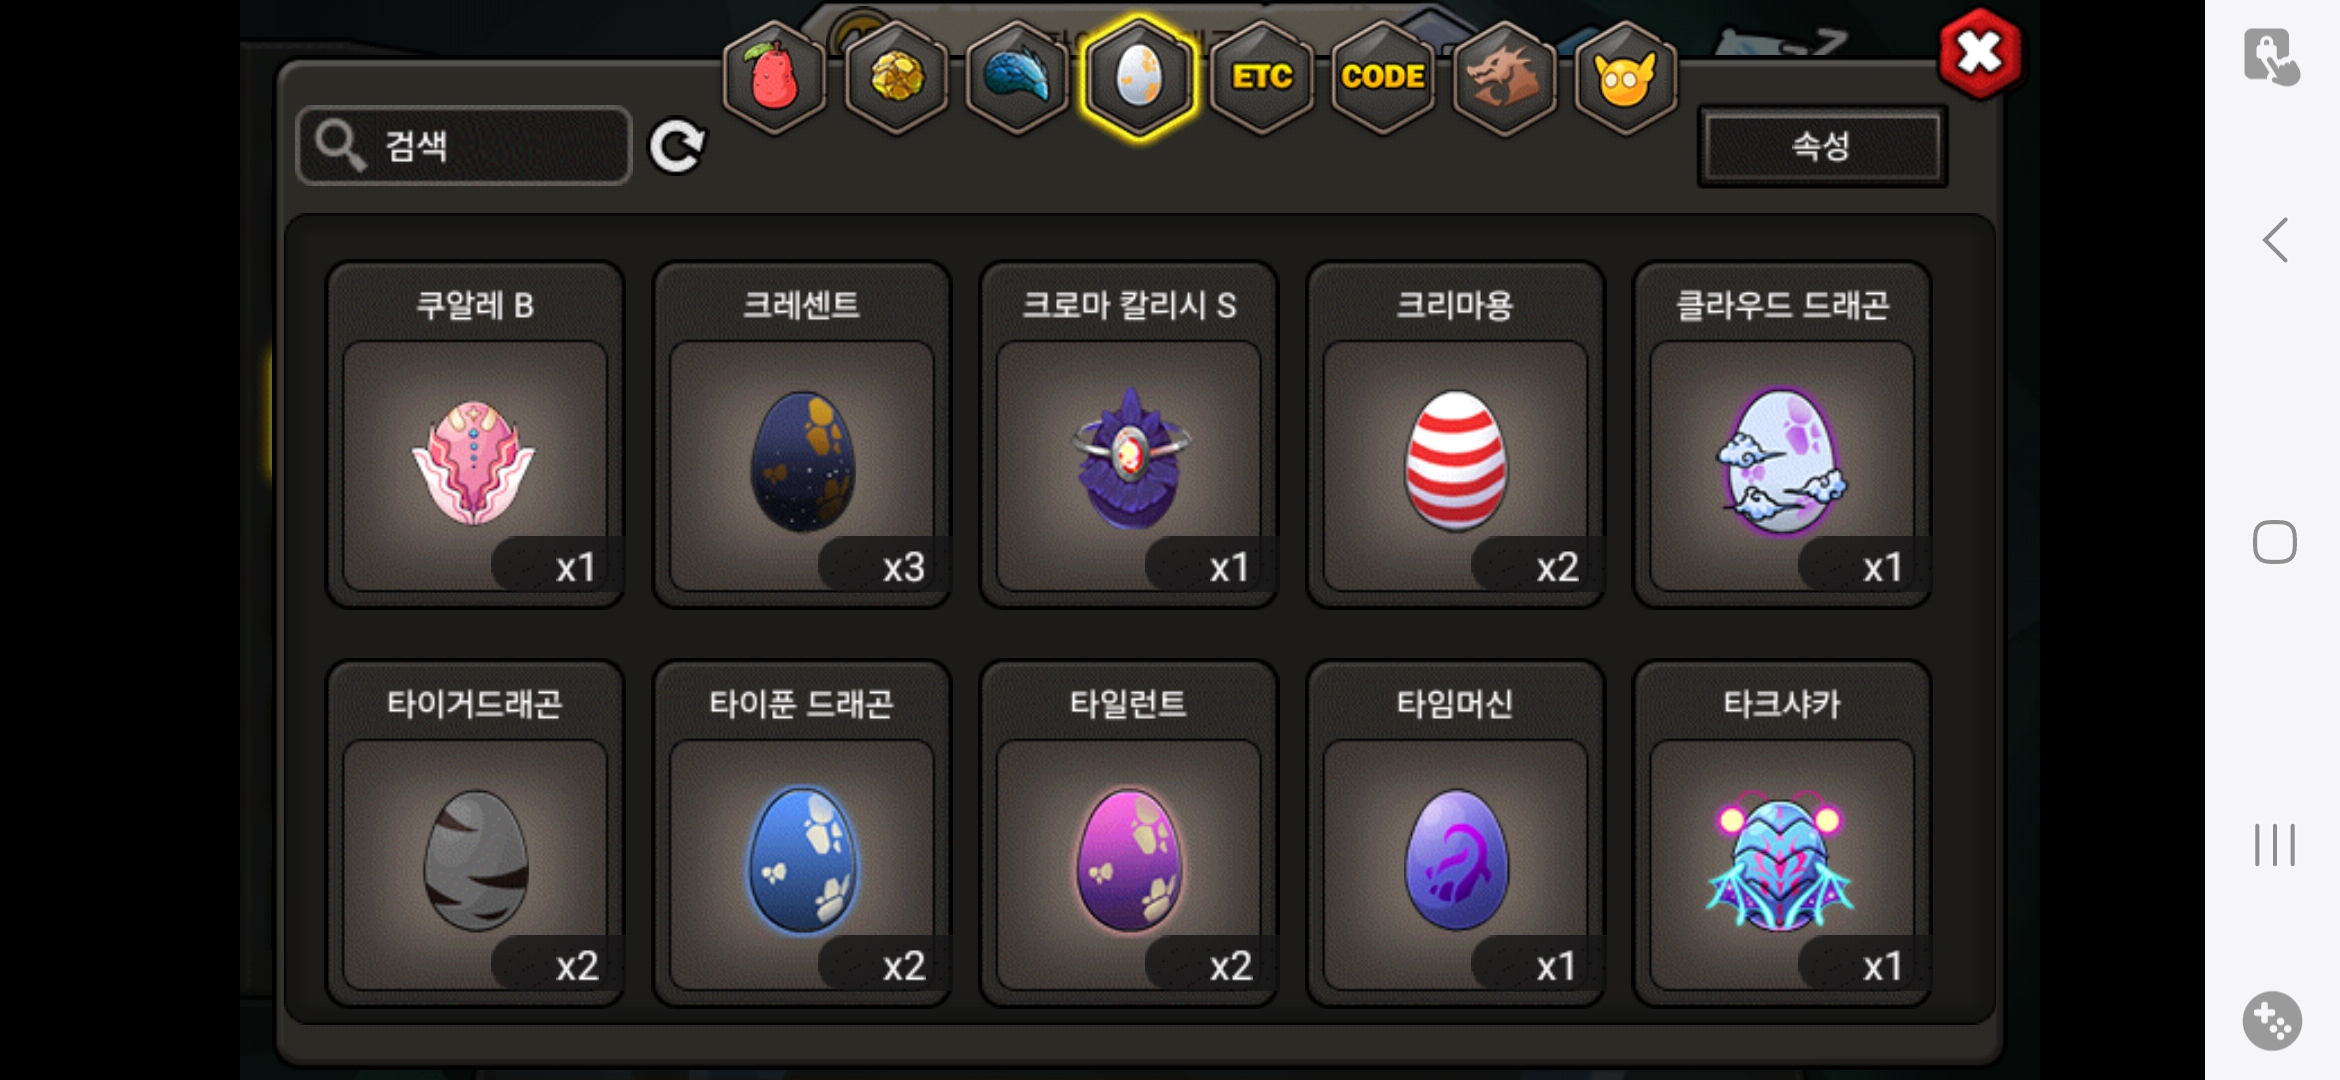Viewport: 2340px width, 1080px height.
Task: Open the CODE tab
Action: (1383, 77)
